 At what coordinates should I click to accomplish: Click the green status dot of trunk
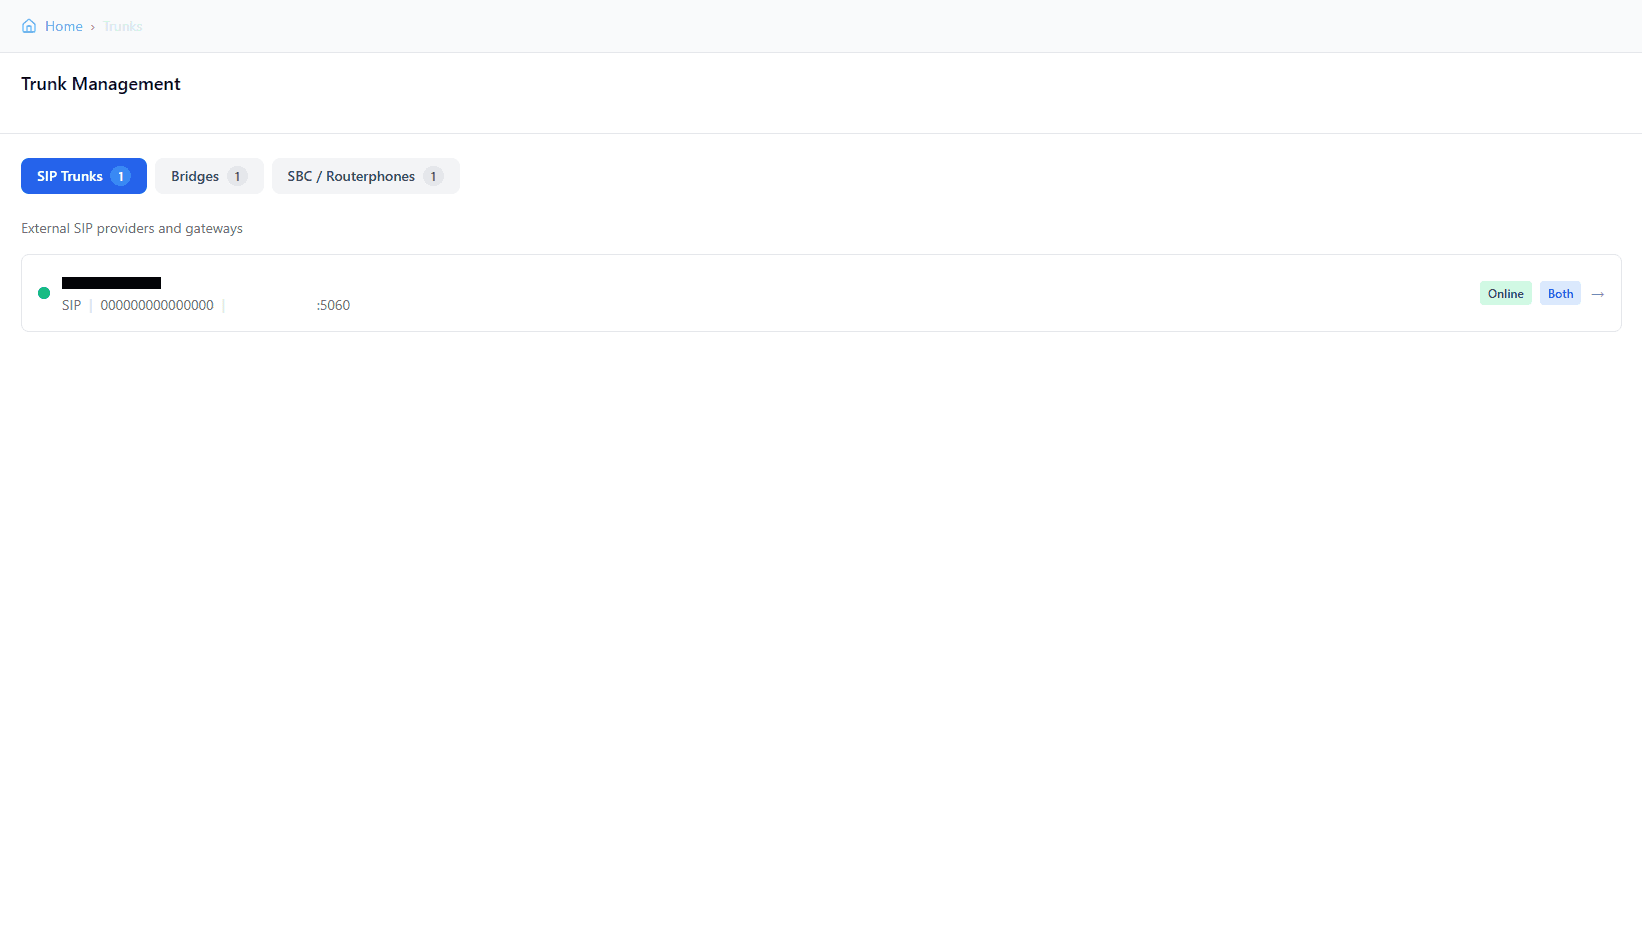point(44,293)
